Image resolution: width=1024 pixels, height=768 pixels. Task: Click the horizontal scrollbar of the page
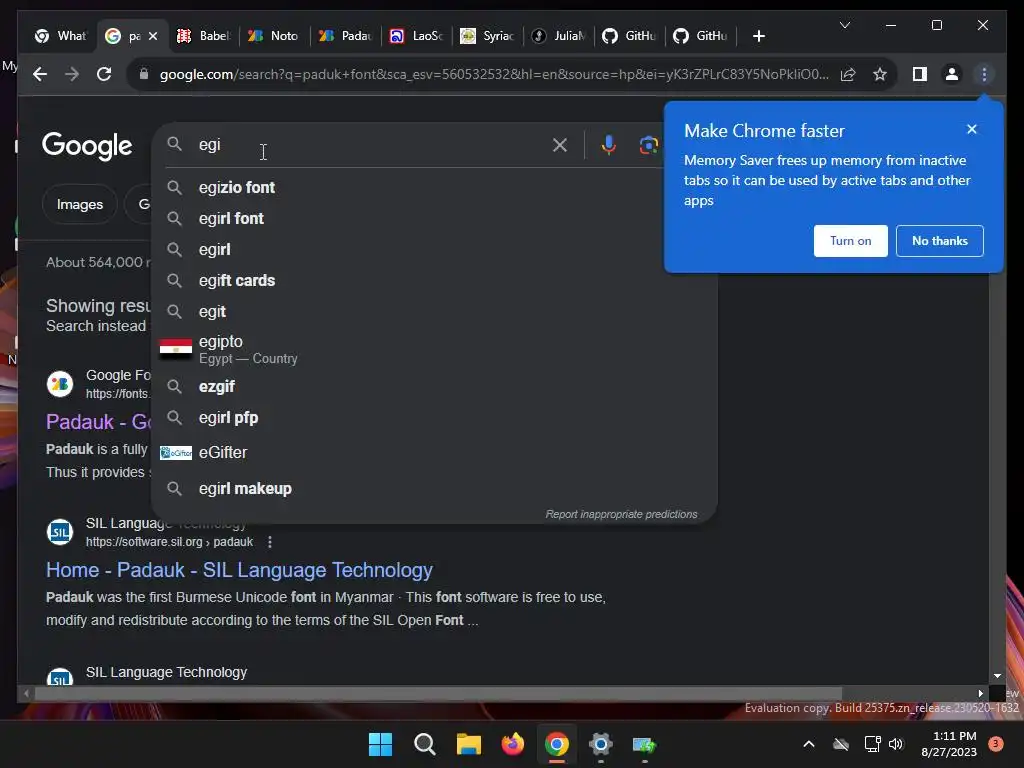[x=438, y=694]
